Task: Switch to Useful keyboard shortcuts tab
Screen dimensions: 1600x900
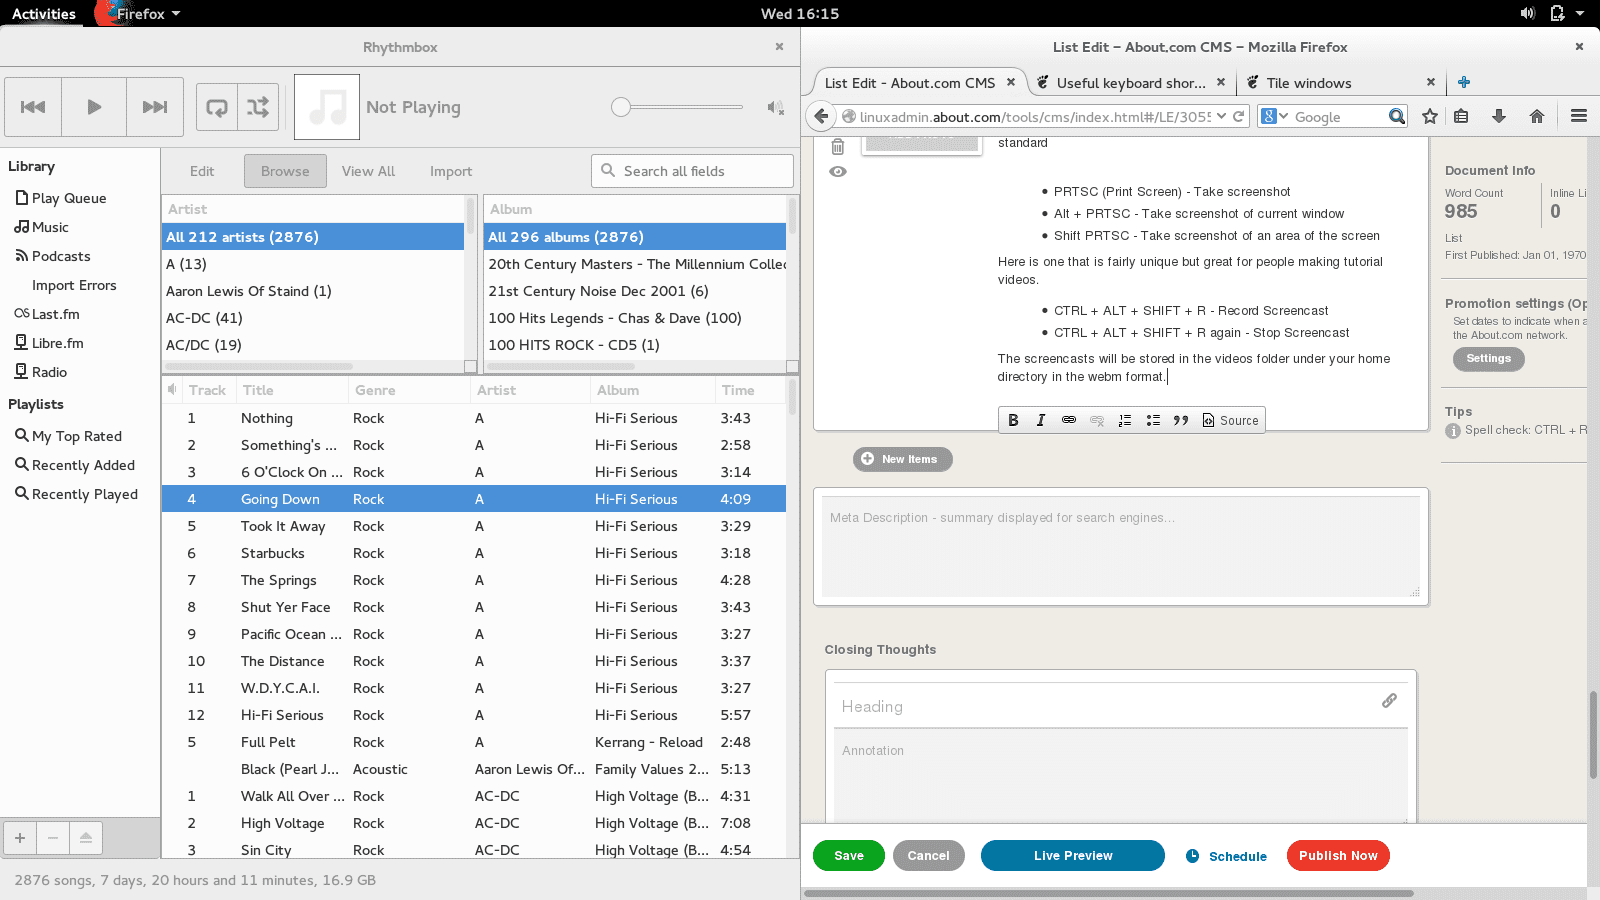Action: click(1131, 83)
